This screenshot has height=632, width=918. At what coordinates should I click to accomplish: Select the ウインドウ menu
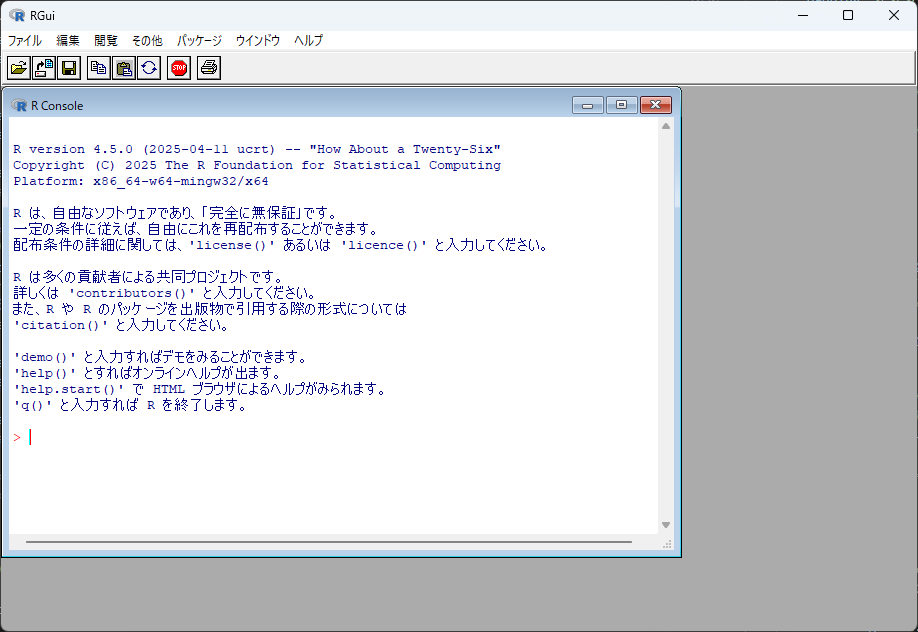(258, 41)
